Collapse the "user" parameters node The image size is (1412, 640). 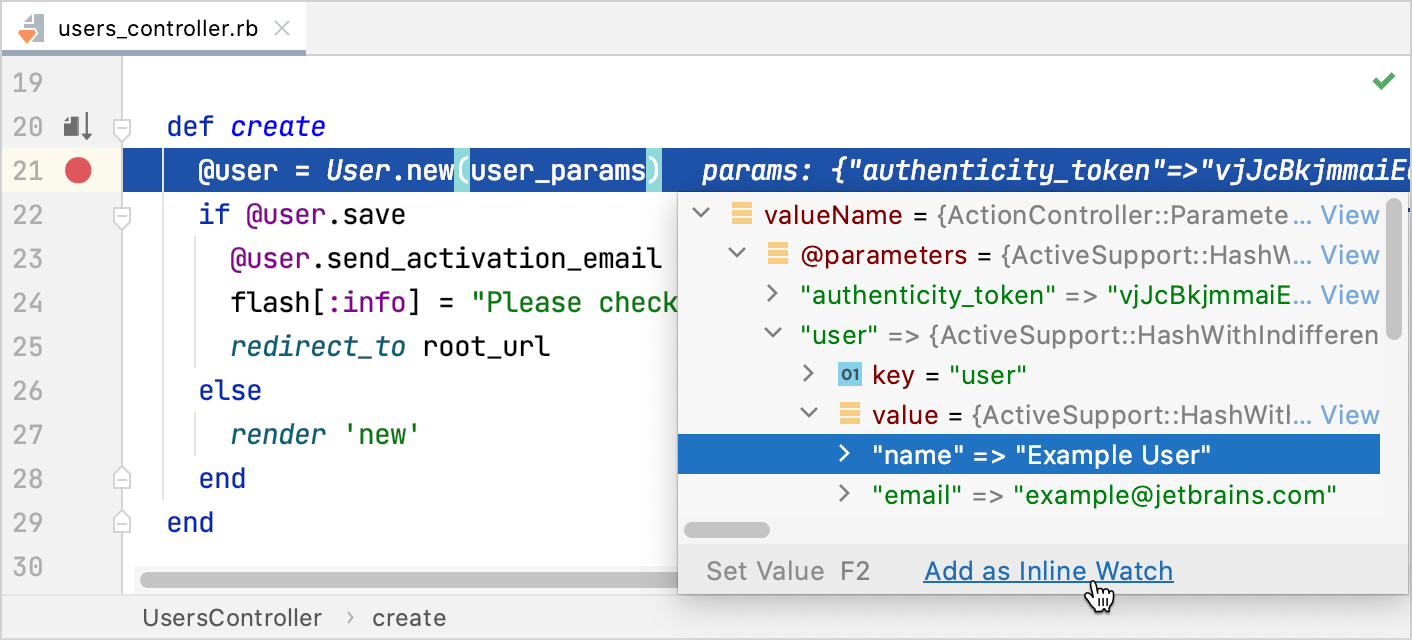(772, 334)
